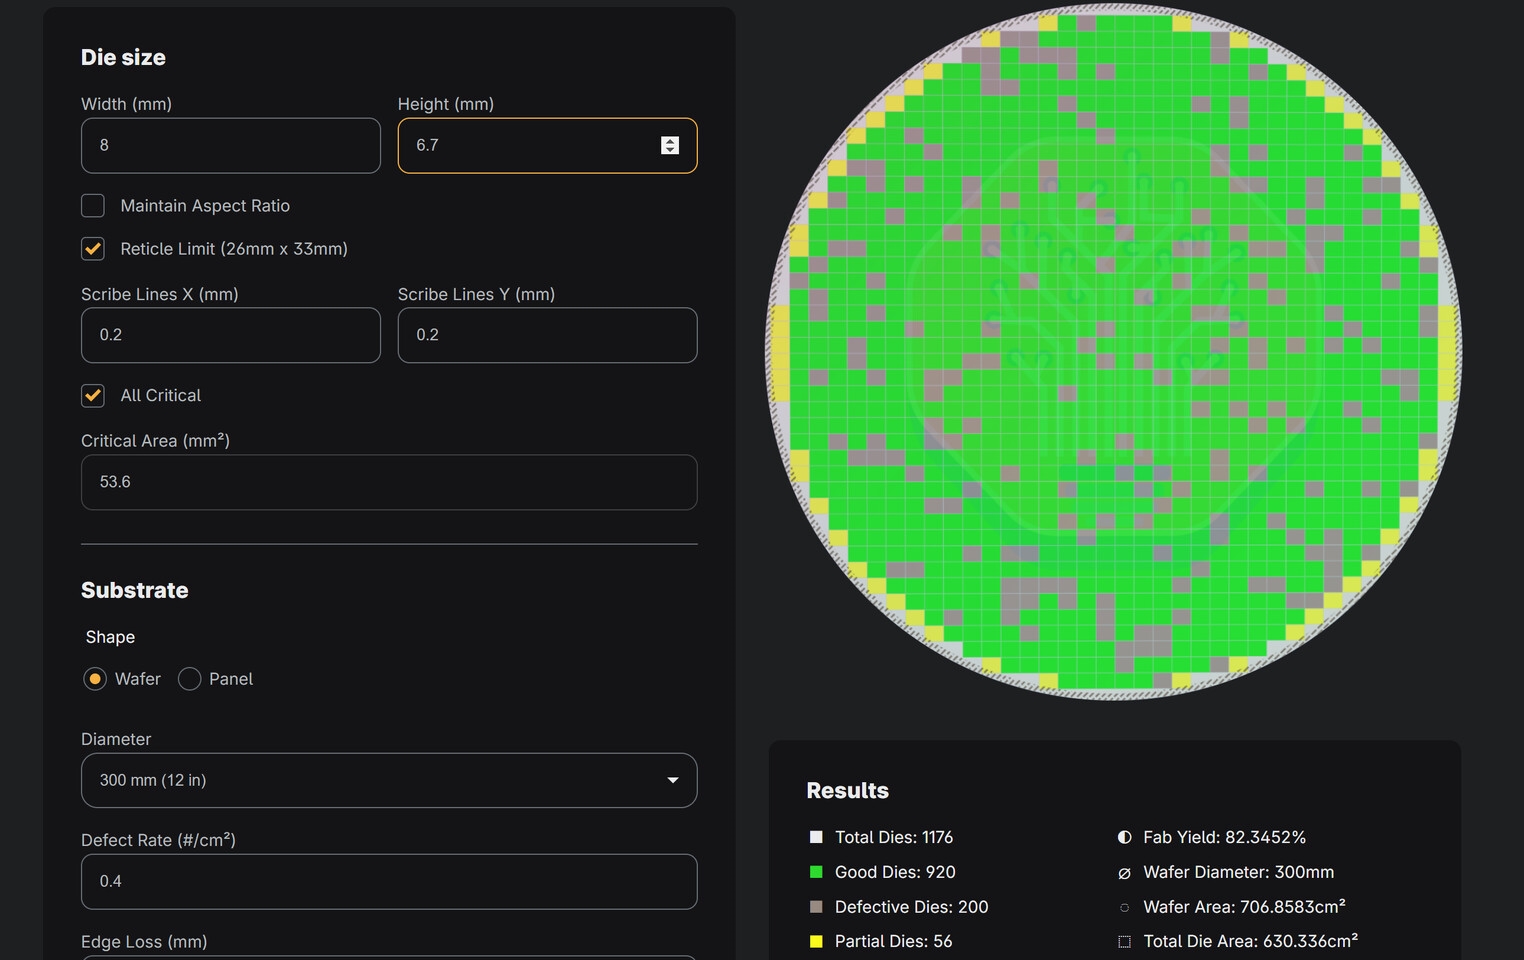Click the center of the wafer map

click(x=1113, y=352)
